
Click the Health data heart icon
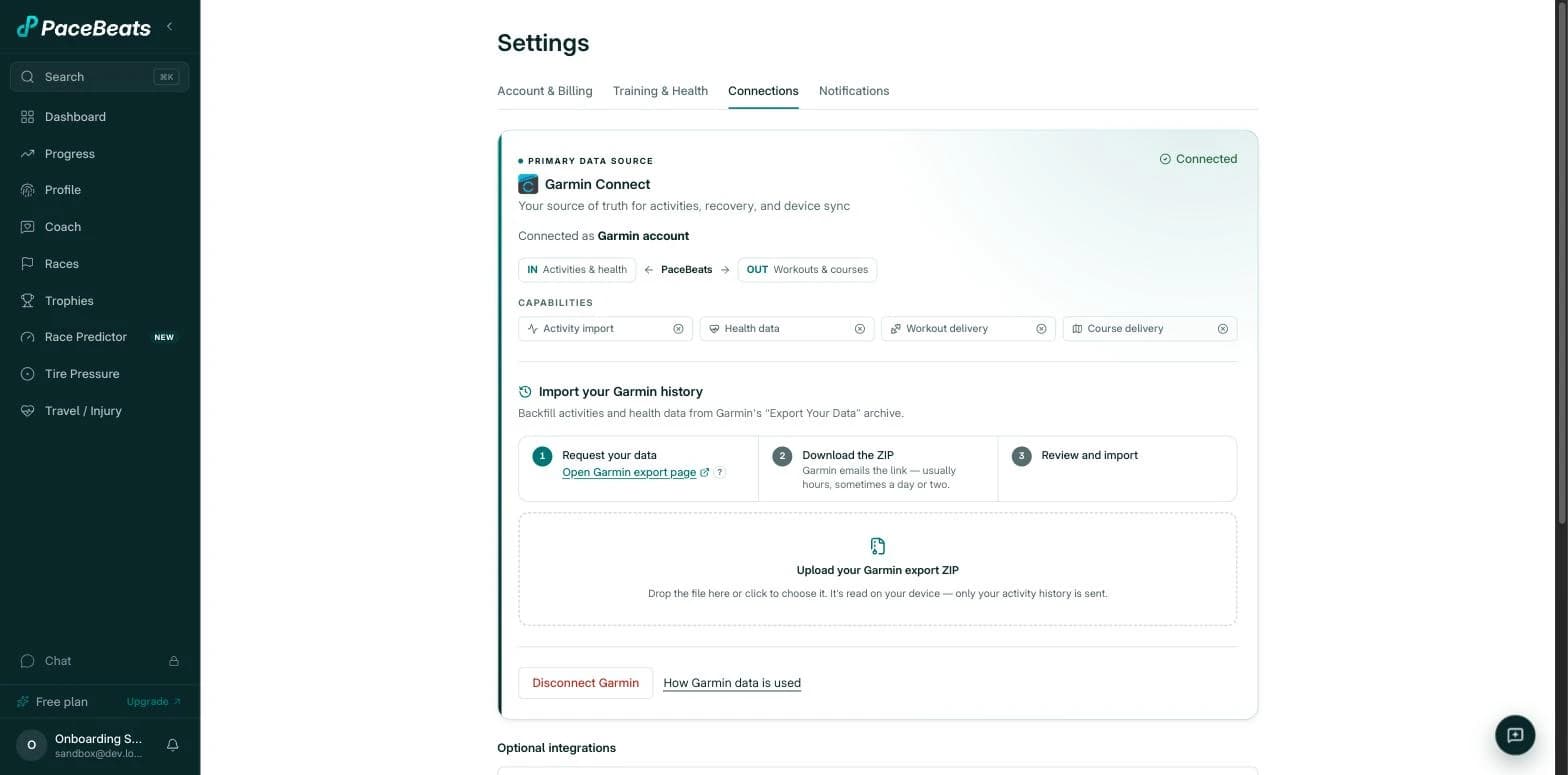[714, 329]
